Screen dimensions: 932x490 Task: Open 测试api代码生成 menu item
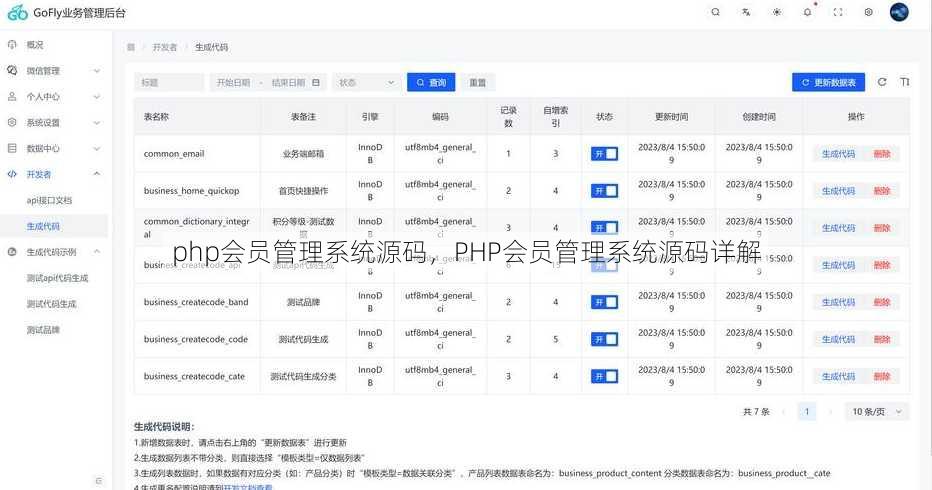[x=57, y=278]
